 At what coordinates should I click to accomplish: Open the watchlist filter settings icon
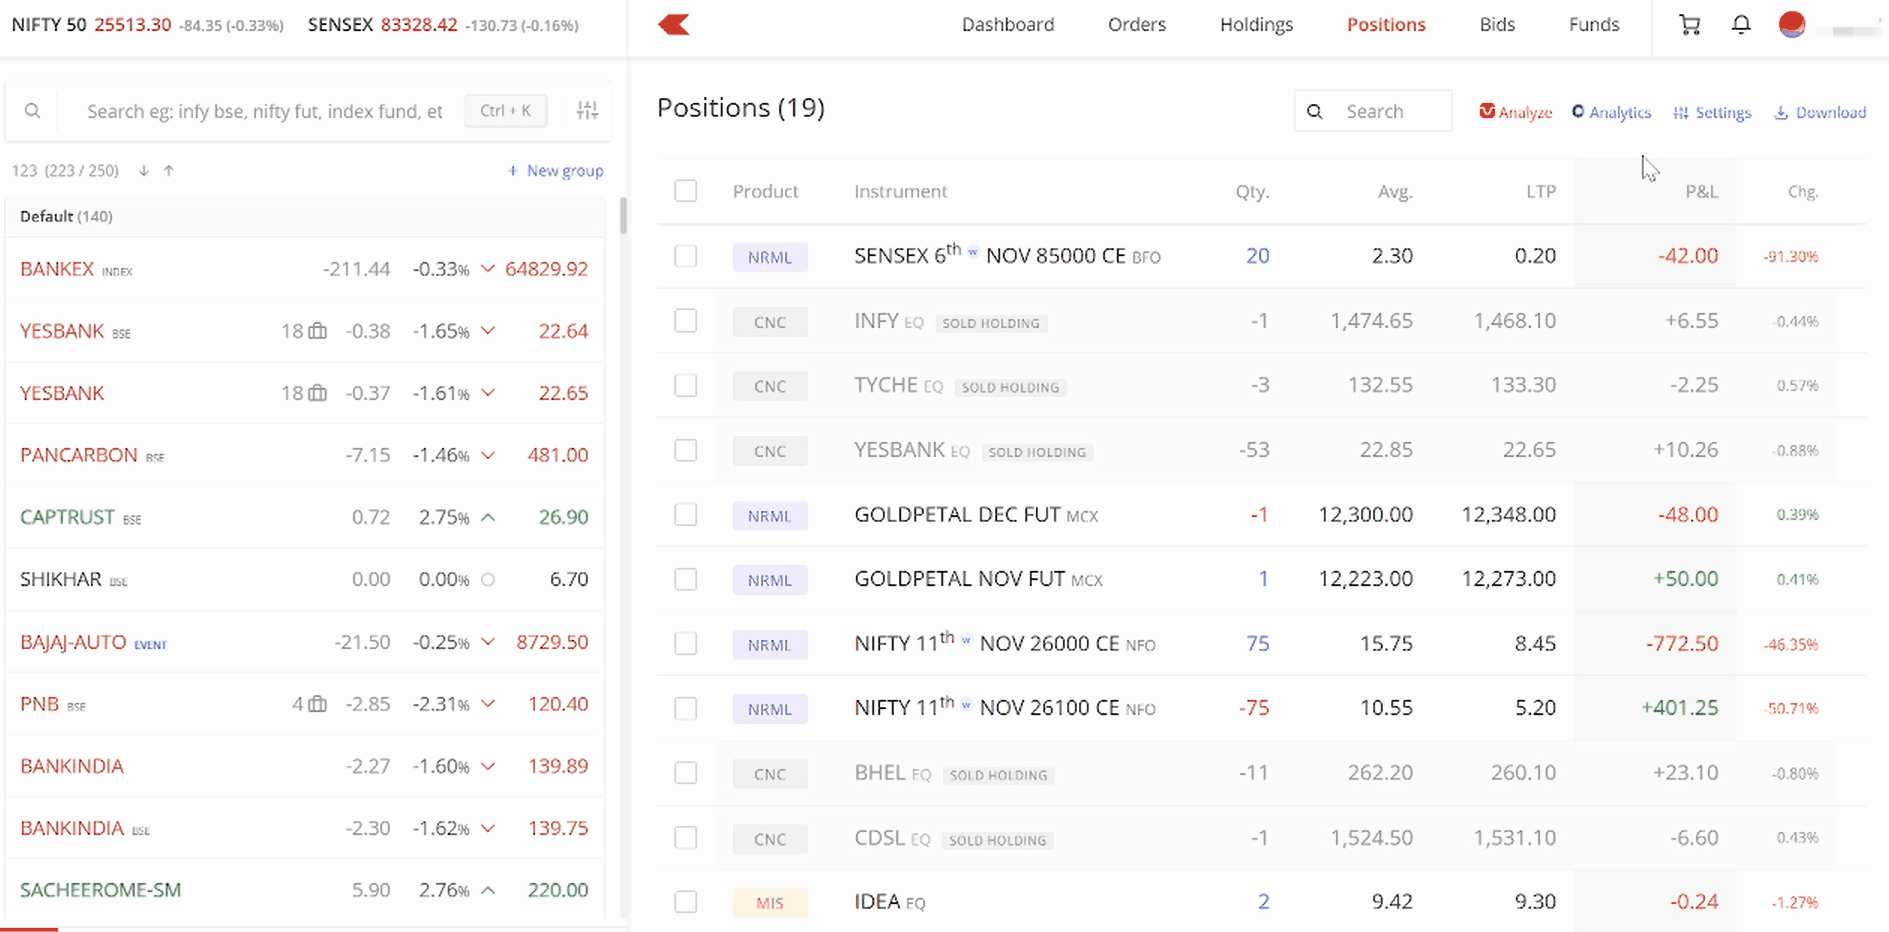point(587,111)
